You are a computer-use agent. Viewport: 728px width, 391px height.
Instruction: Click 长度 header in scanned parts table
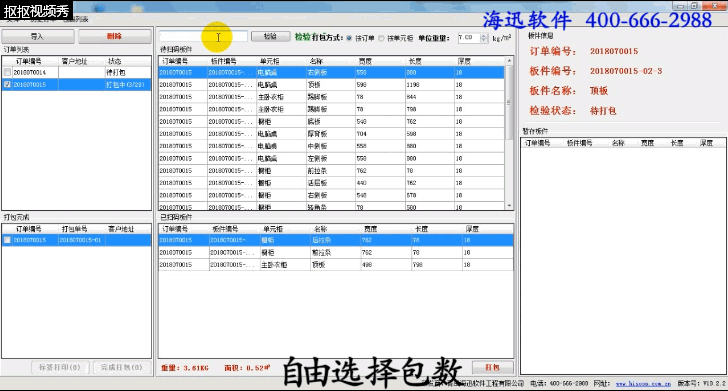pyautogui.click(x=421, y=229)
